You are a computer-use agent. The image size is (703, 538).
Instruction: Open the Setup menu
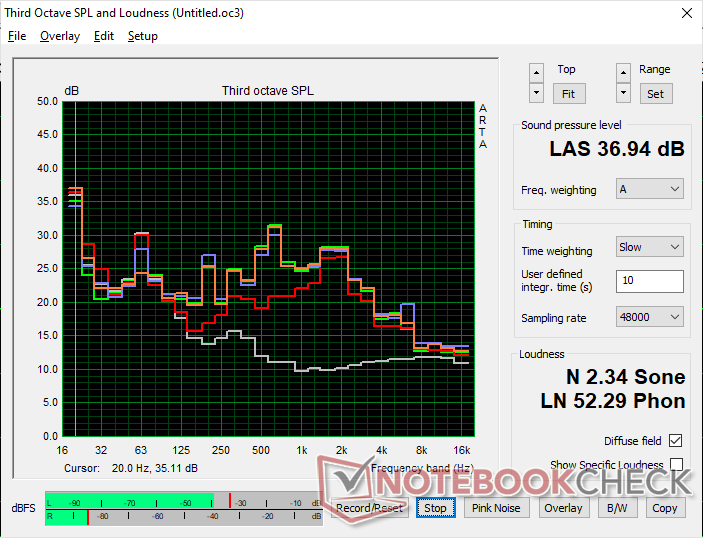click(x=143, y=36)
